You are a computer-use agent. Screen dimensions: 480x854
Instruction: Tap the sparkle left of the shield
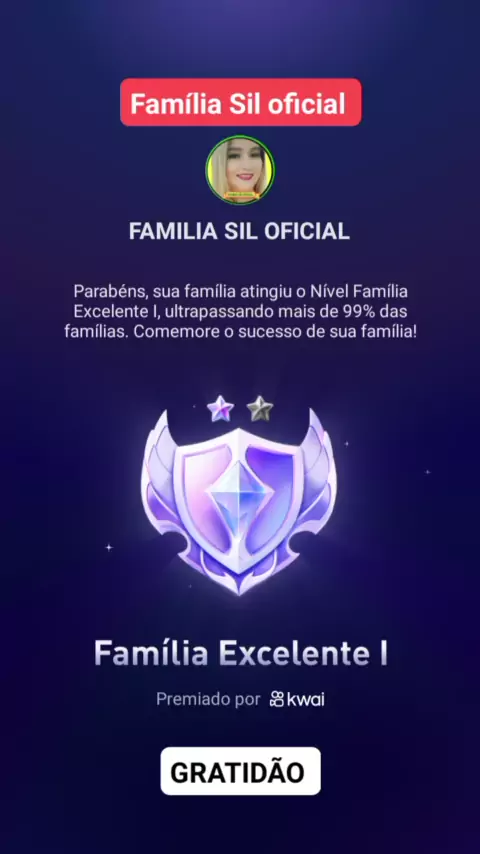(109, 547)
